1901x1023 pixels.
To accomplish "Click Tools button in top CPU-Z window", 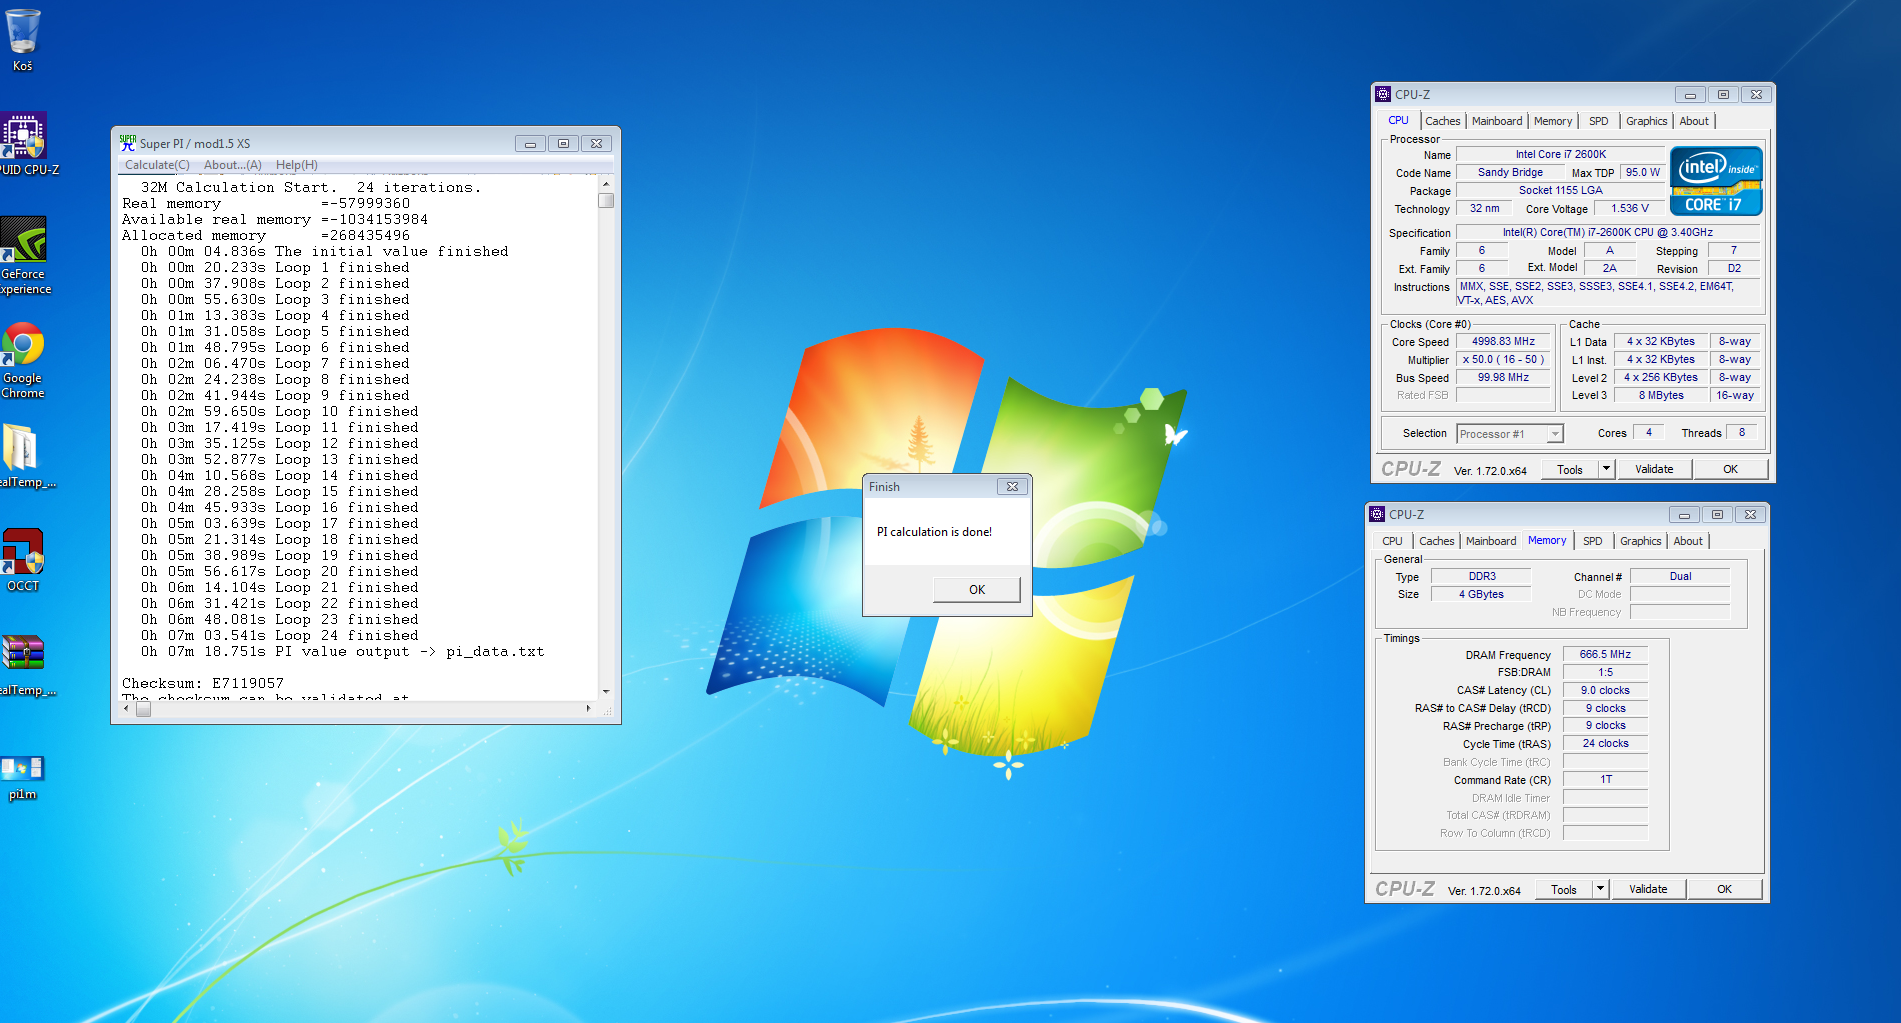I will [x=1569, y=469].
